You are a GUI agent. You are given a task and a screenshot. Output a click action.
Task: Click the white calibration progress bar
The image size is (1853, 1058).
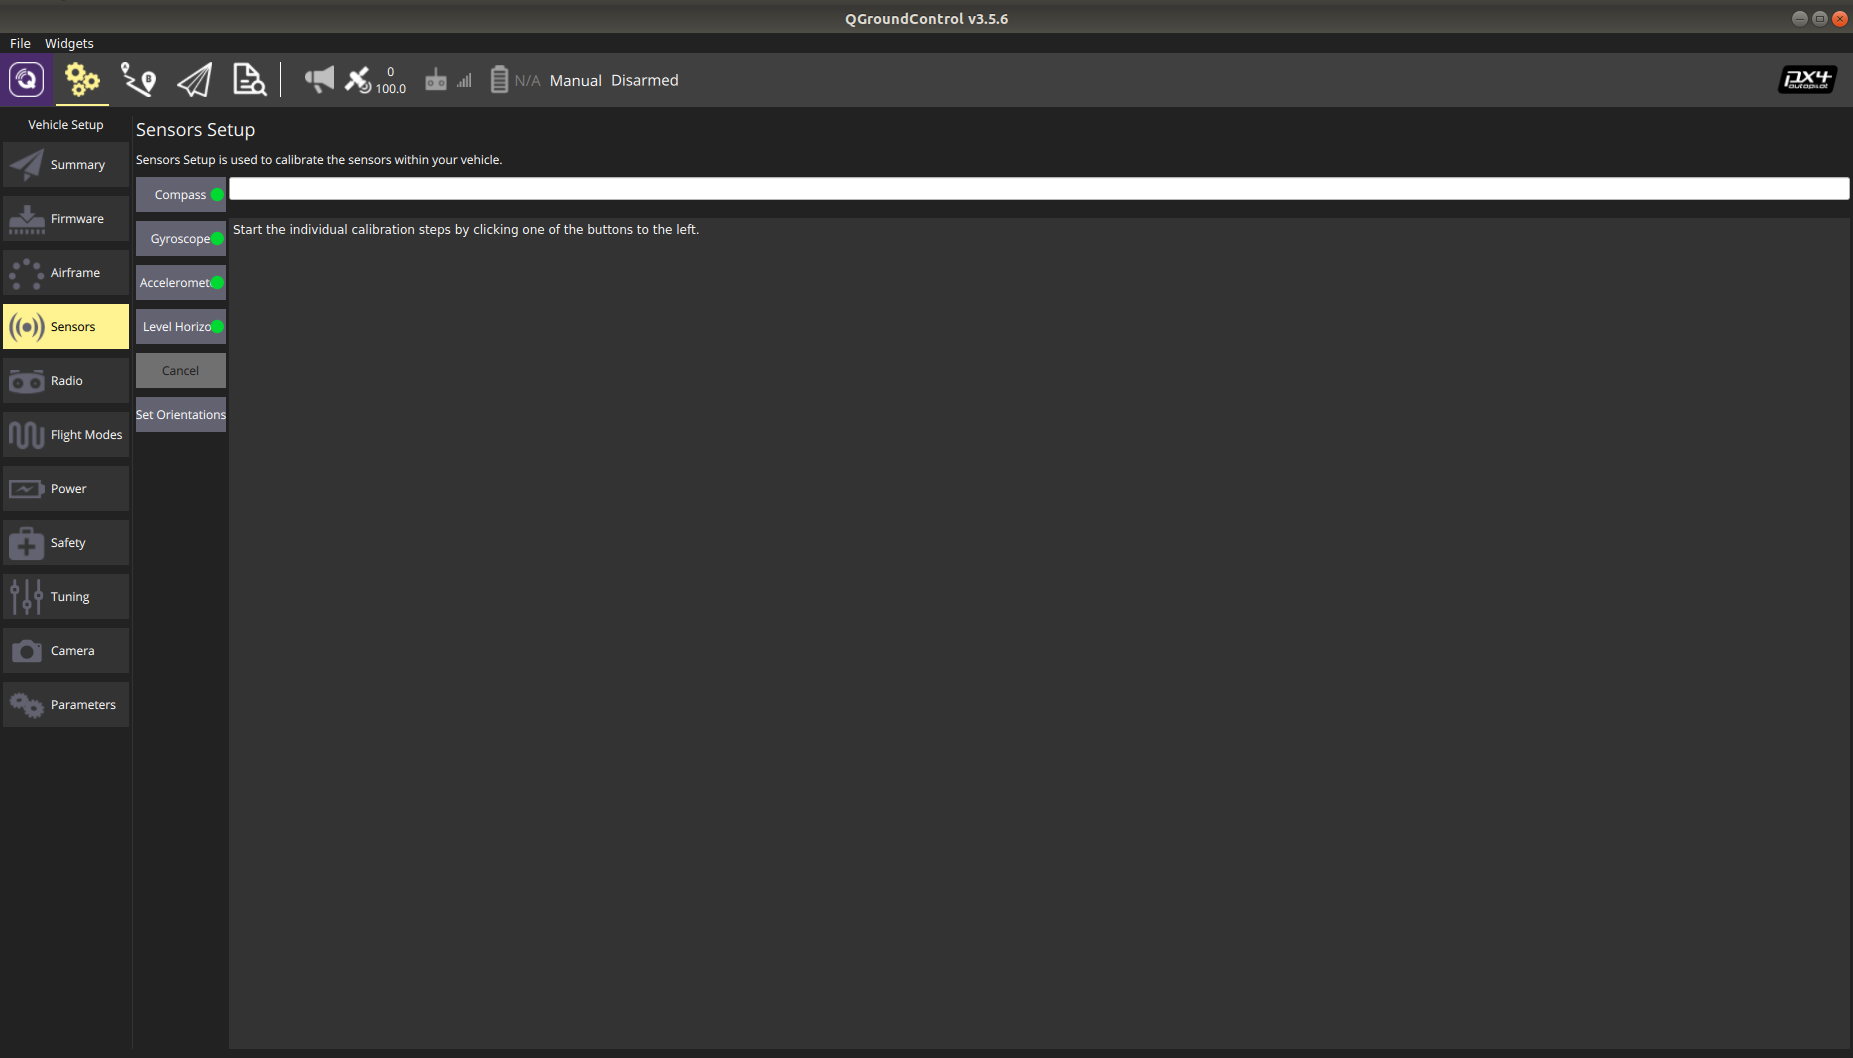(x=1038, y=189)
